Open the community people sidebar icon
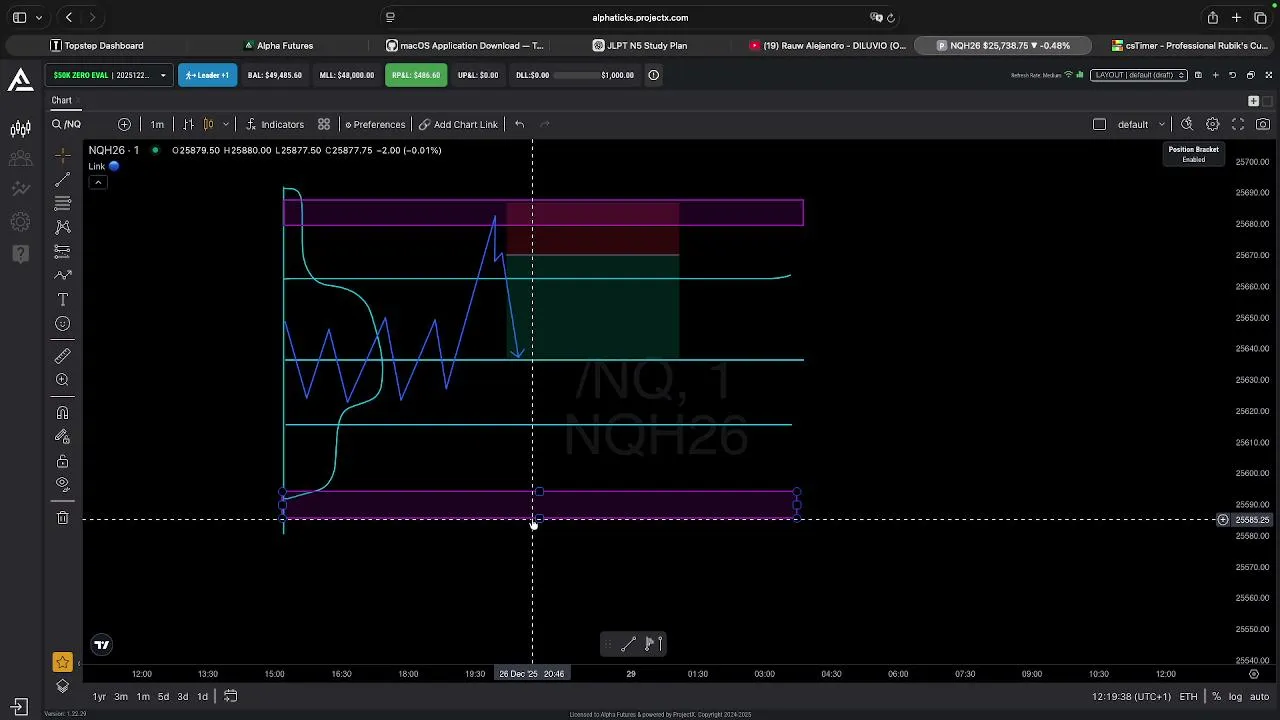 tap(20, 159)
